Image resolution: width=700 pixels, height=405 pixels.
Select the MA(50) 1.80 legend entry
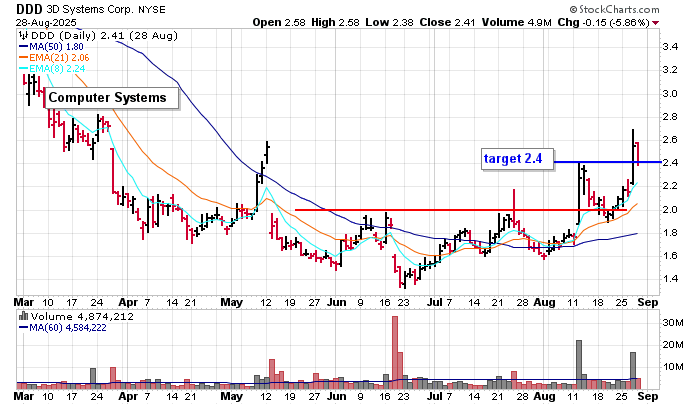(x=51, y=46)
